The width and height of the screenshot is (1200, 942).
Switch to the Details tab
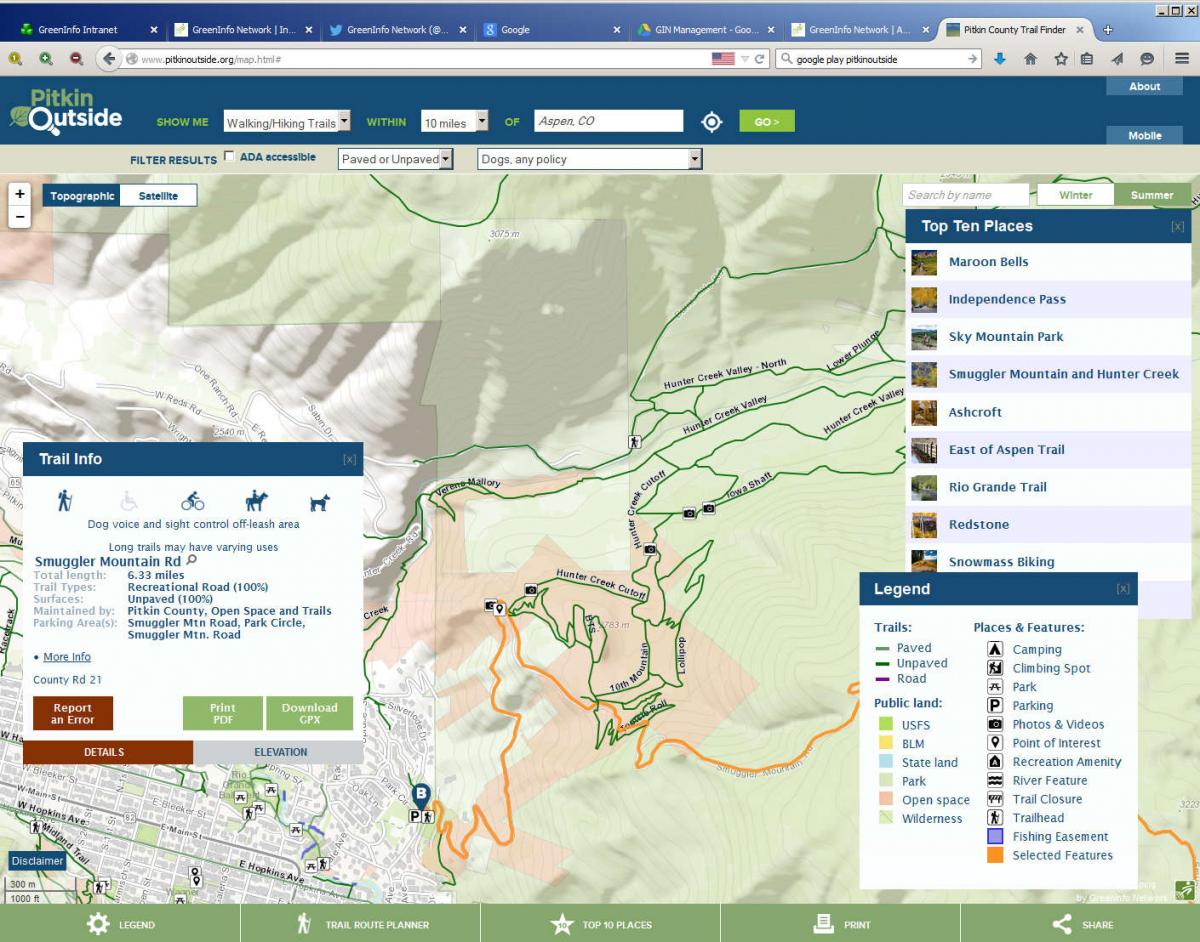[108, 752]
